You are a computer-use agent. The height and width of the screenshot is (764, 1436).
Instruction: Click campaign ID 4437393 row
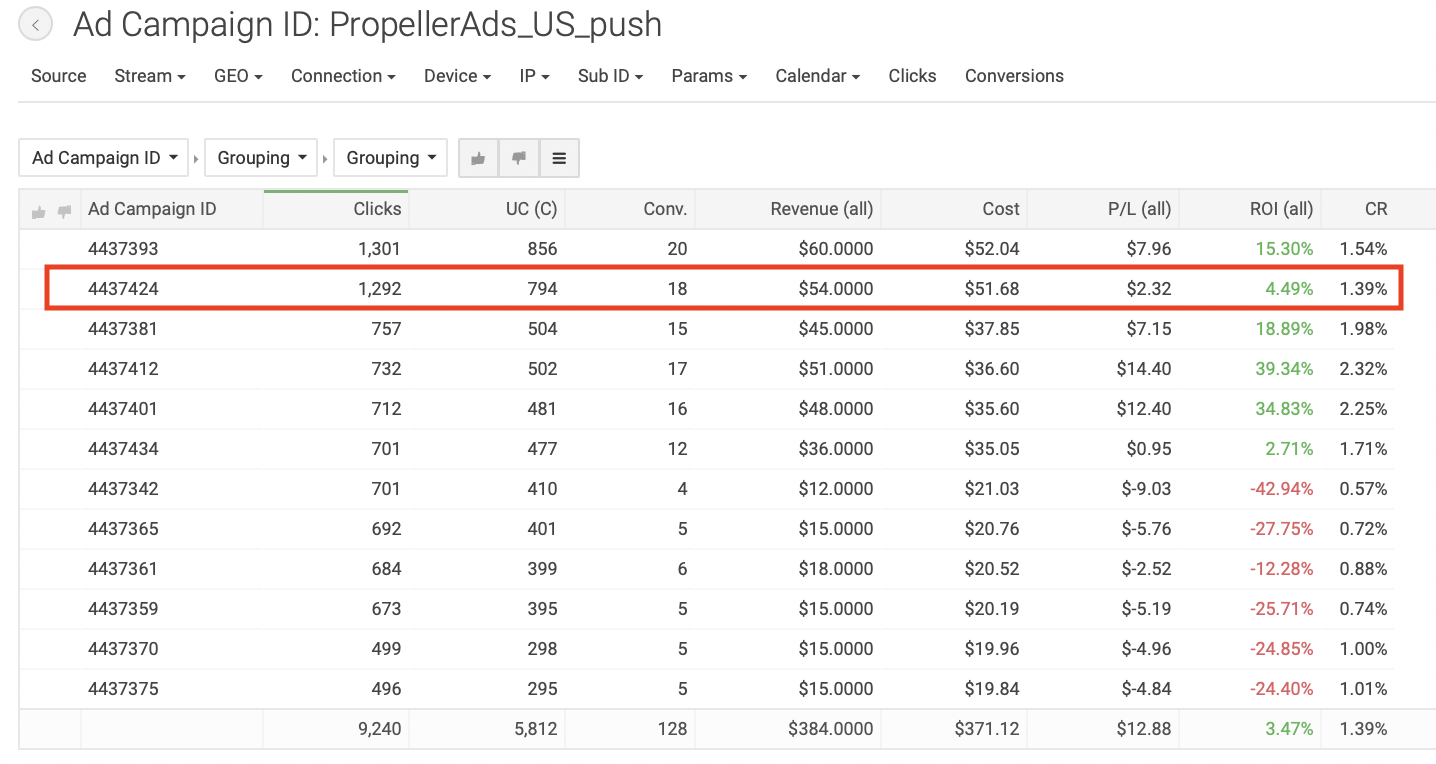tap(124, 249)
